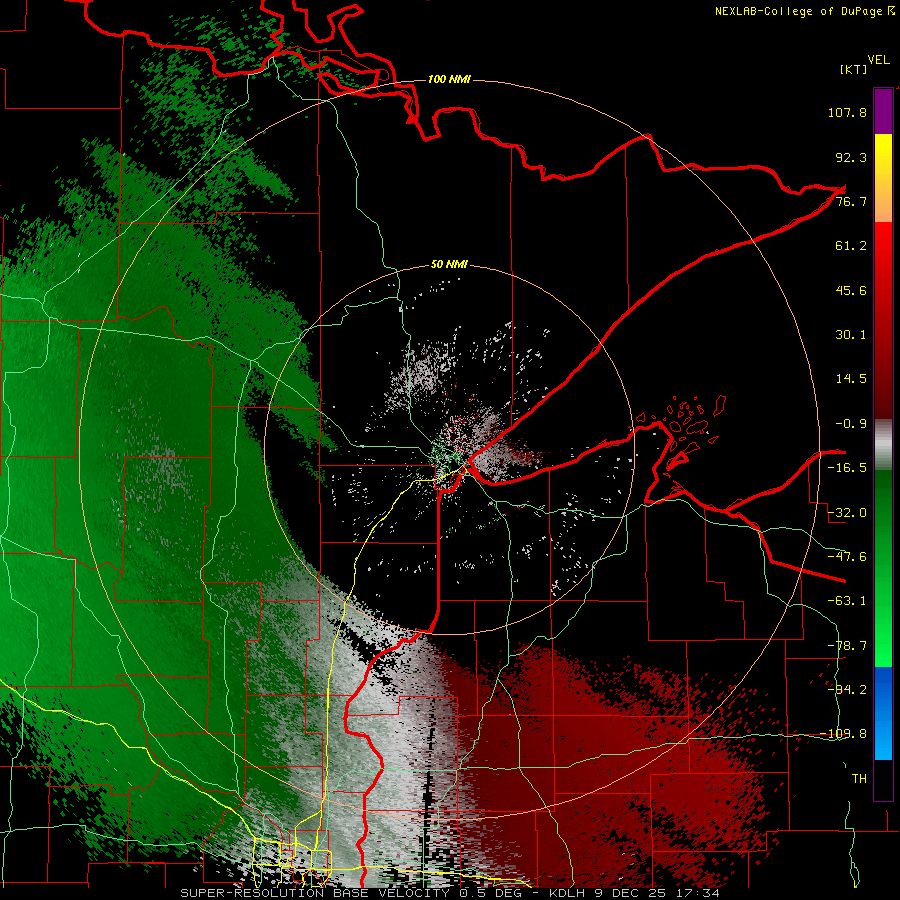This screenshot has width=900, height=900.
Task: Select the 107.8 value on the velocity scale
Action: [847, 112]
